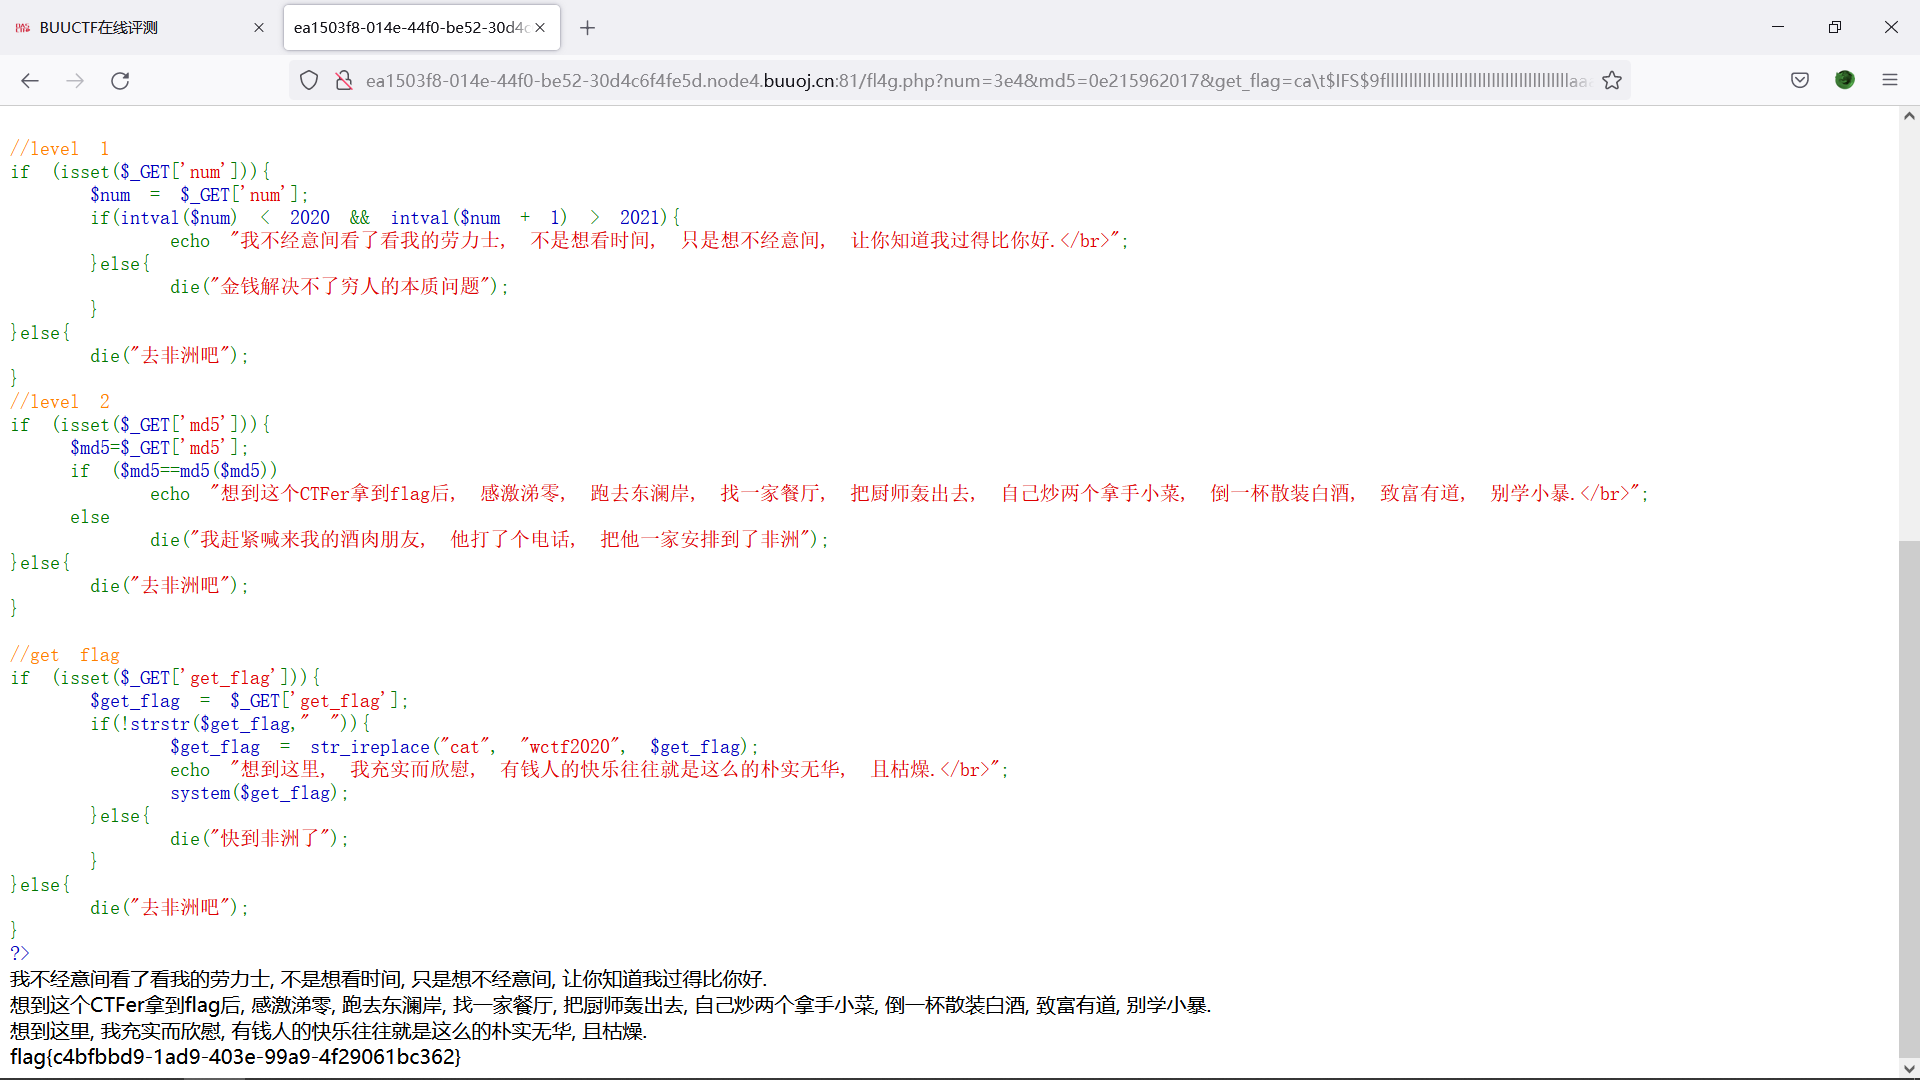Screen dimensions: 1920x1080
Task: Reload the current page
Action: coord(120,81)
